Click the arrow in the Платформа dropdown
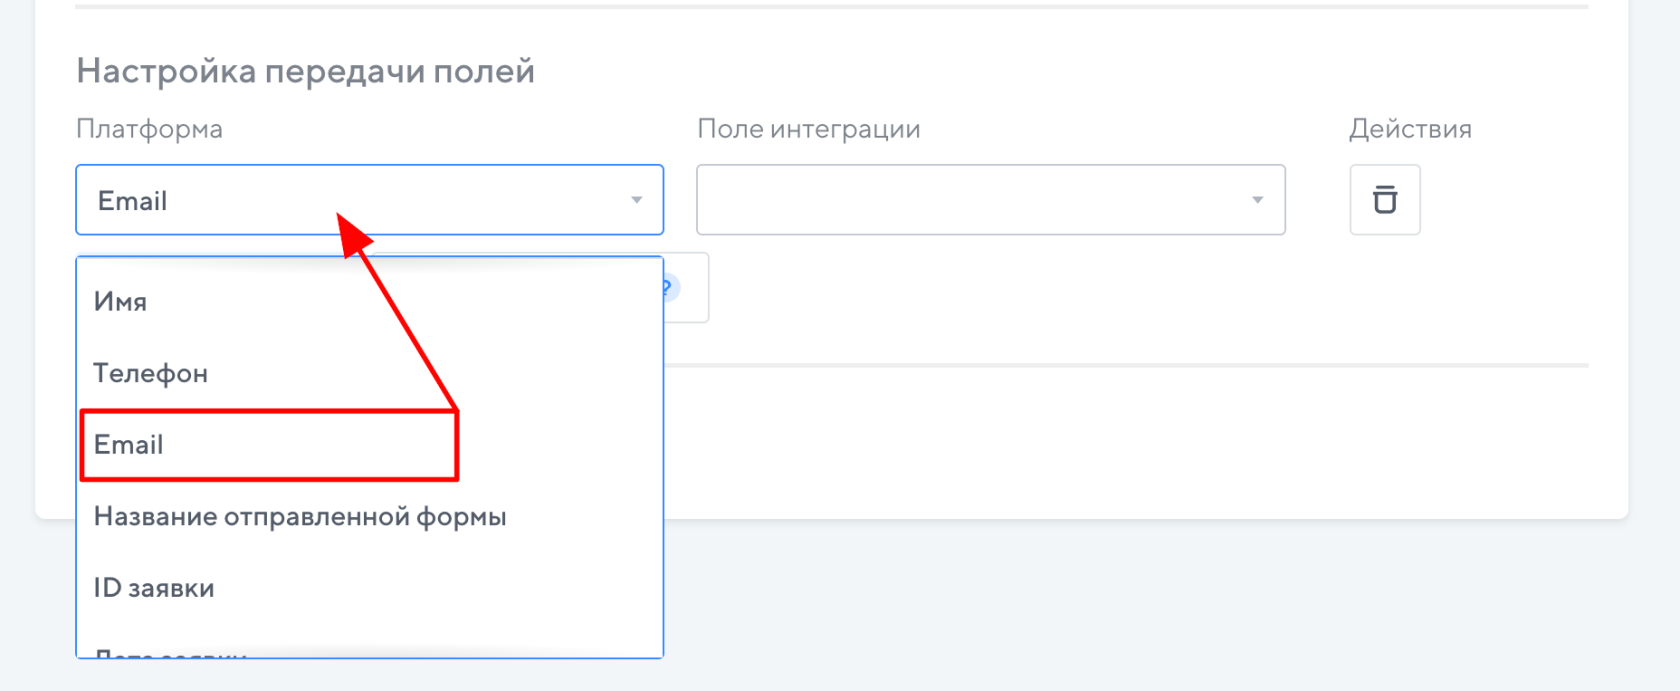This screenshot has height=691, width=1680. (636, 200)
